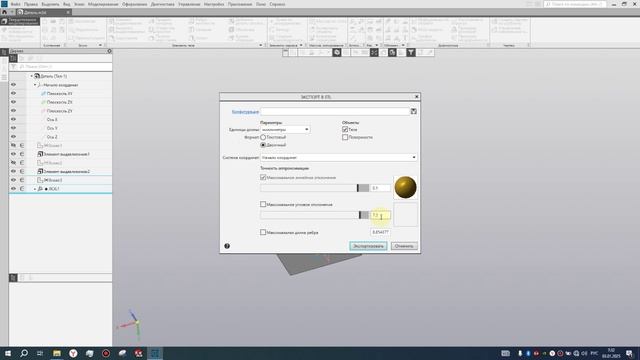The image size is (640, 360).
Task: Open the Windows Start menu
Action: tap(8, 353)
